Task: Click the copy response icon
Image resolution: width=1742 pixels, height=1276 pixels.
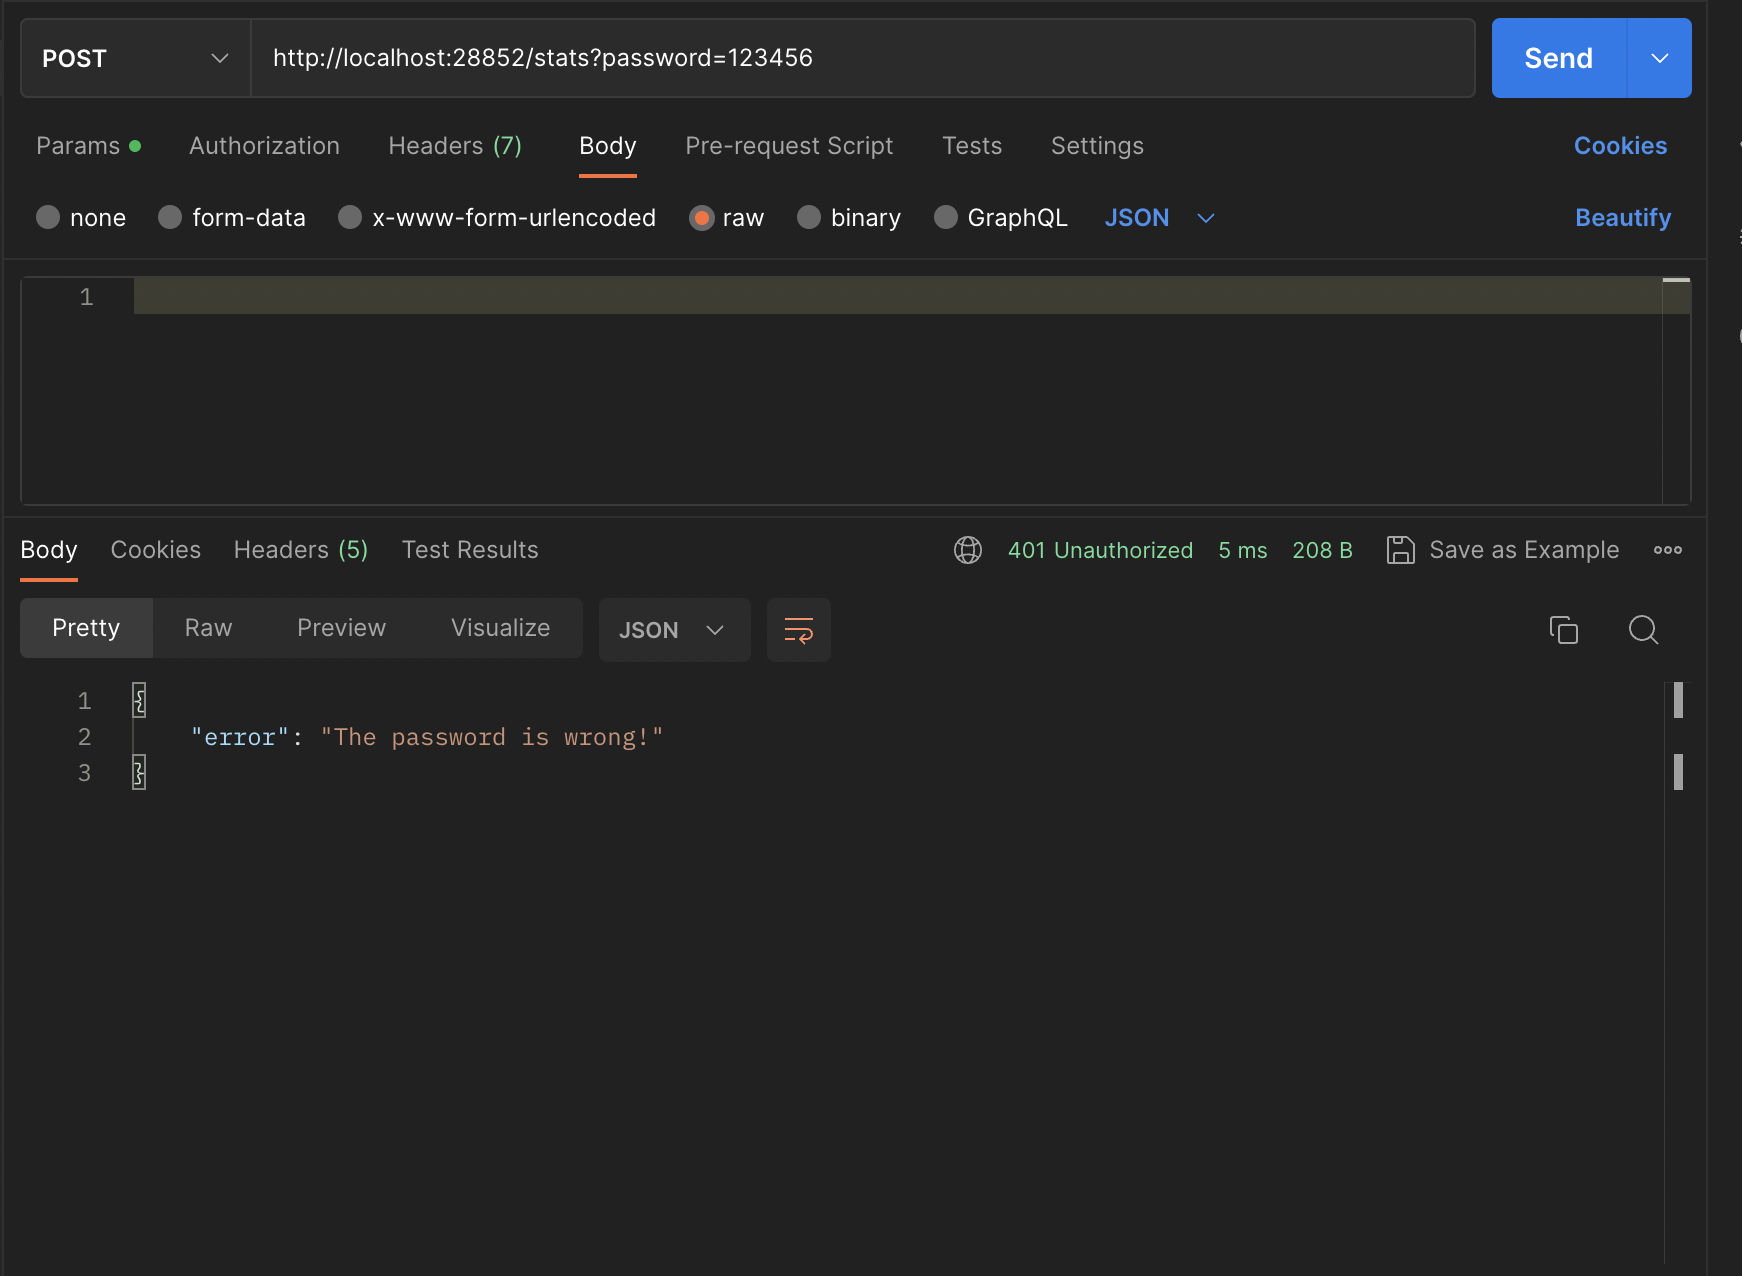Action: [x=1563, y=630]
